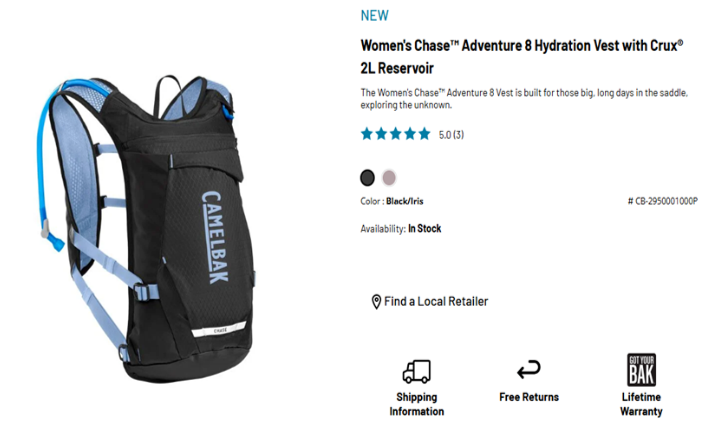Open the Lifetime Warranty text link
Viewport: 712px width, 444px height.
(x=641, y=404)
